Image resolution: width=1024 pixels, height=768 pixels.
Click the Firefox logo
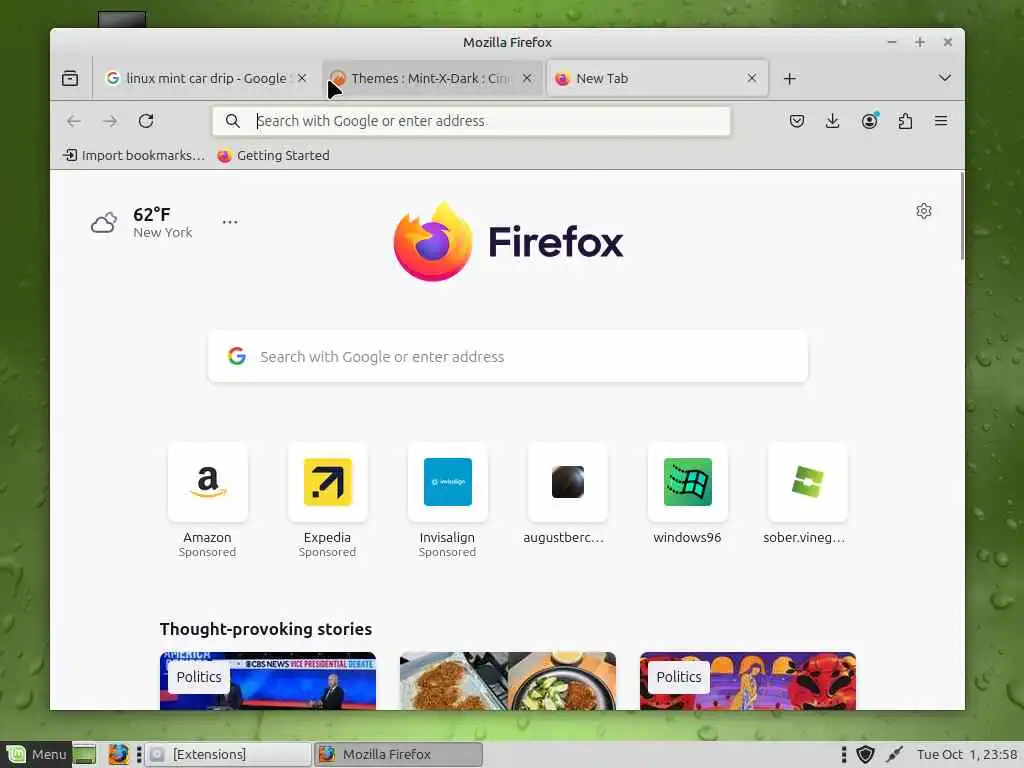[508, 242]
